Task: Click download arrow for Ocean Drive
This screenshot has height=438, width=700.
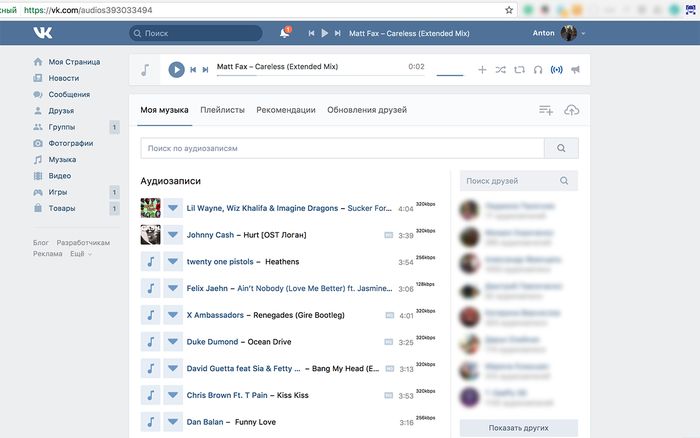Action: tap(173, 342)
